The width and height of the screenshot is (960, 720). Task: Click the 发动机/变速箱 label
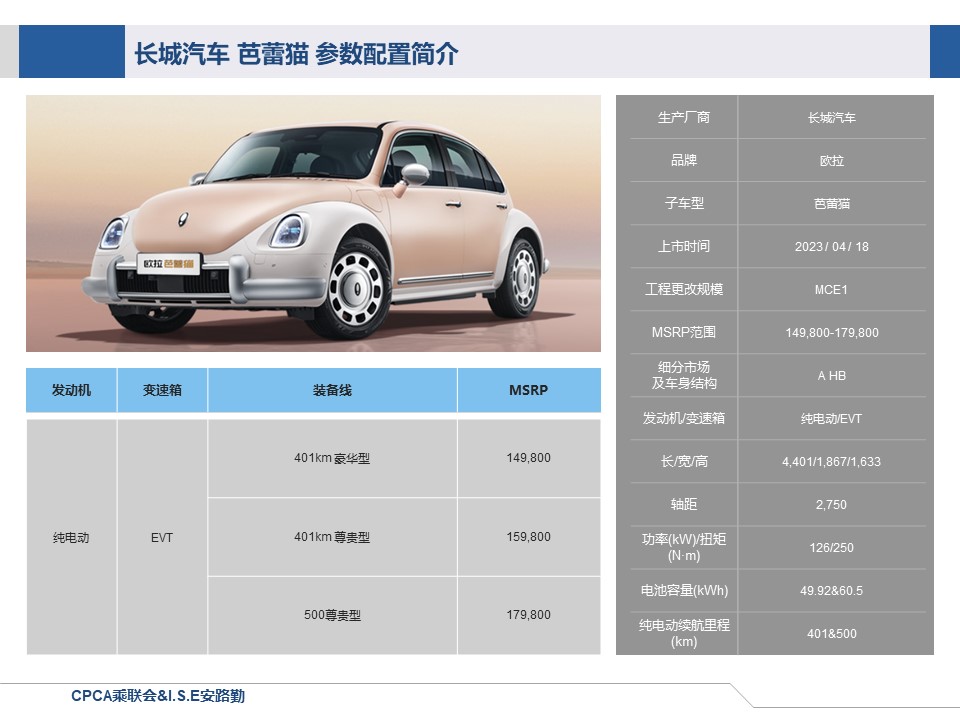pyautogui.click(x=684, y=418)
